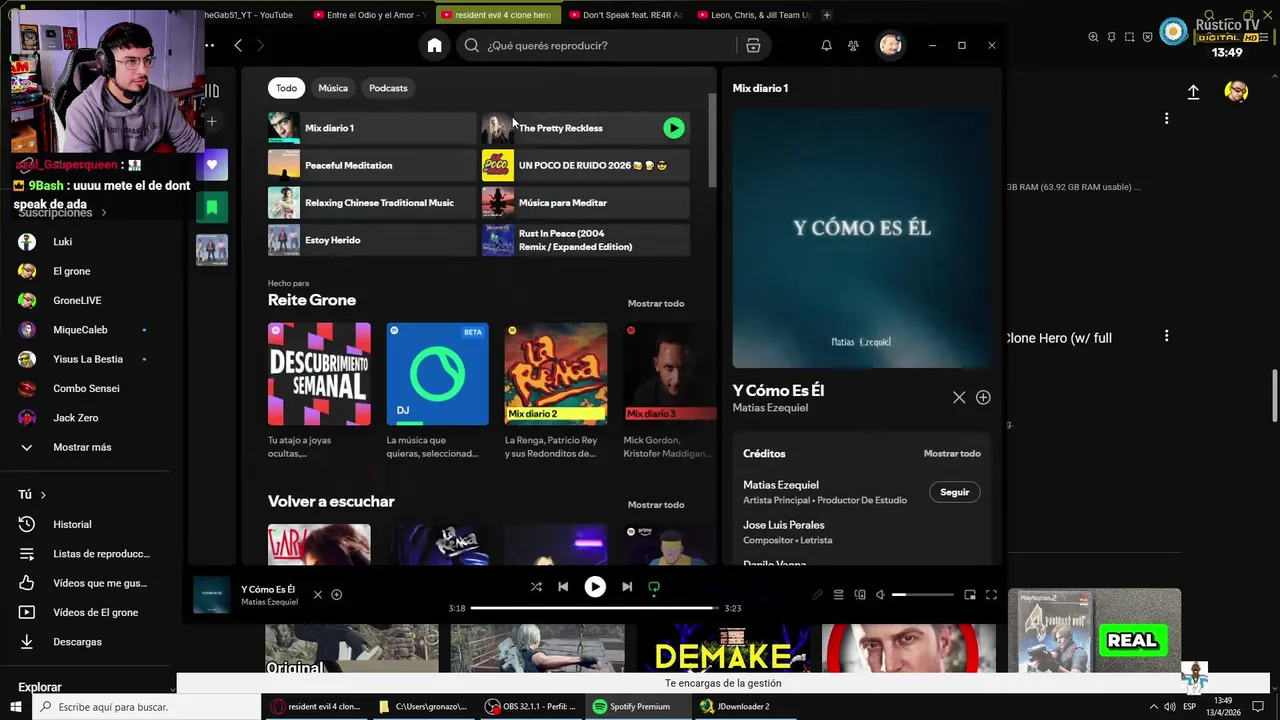
Task: Open connect to a device icon
Action: pyautogui.click(x=860, y=595)
